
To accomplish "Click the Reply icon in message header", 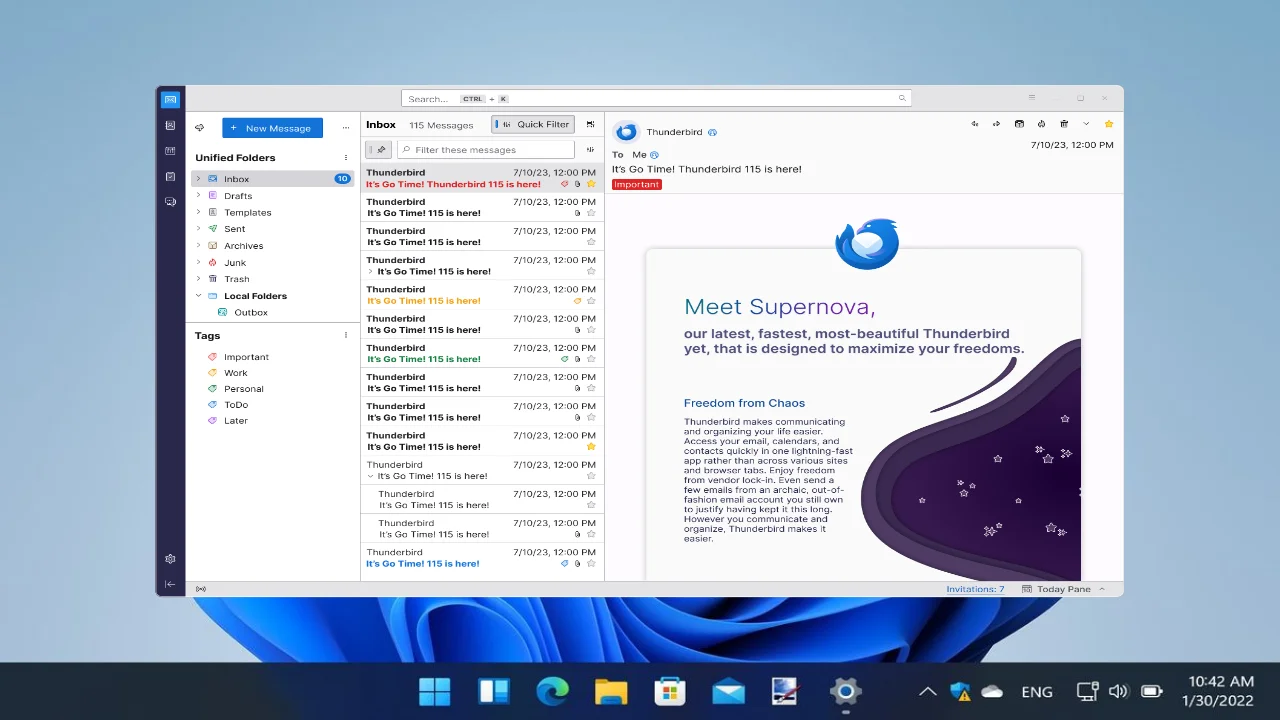I will pos(975,124).
